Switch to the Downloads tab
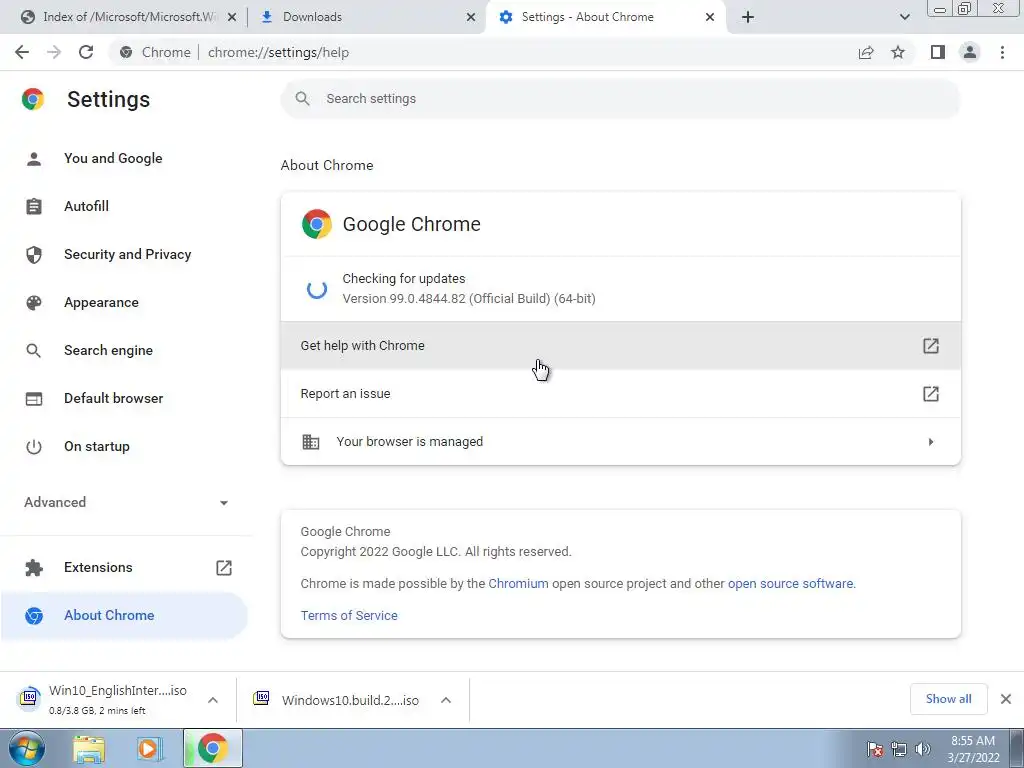This screenshot has width=1024, height=768. point(366,17)
